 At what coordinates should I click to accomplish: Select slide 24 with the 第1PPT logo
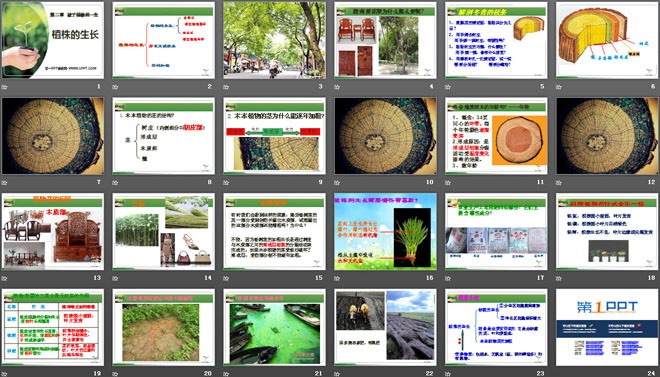[x=607, y=327]
